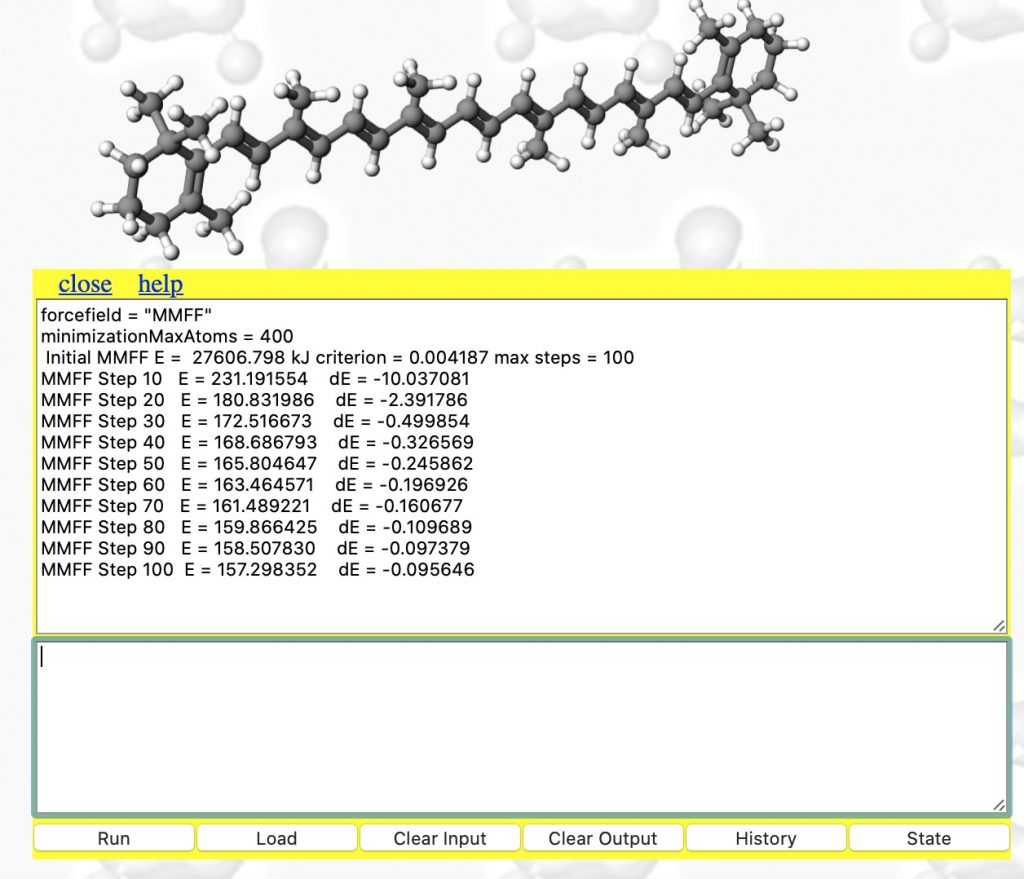Image resolution: width=1024 pixels, height=879 pixels.
Task: Click the MMFF Step 50 output line
Action: coord(257,464)
